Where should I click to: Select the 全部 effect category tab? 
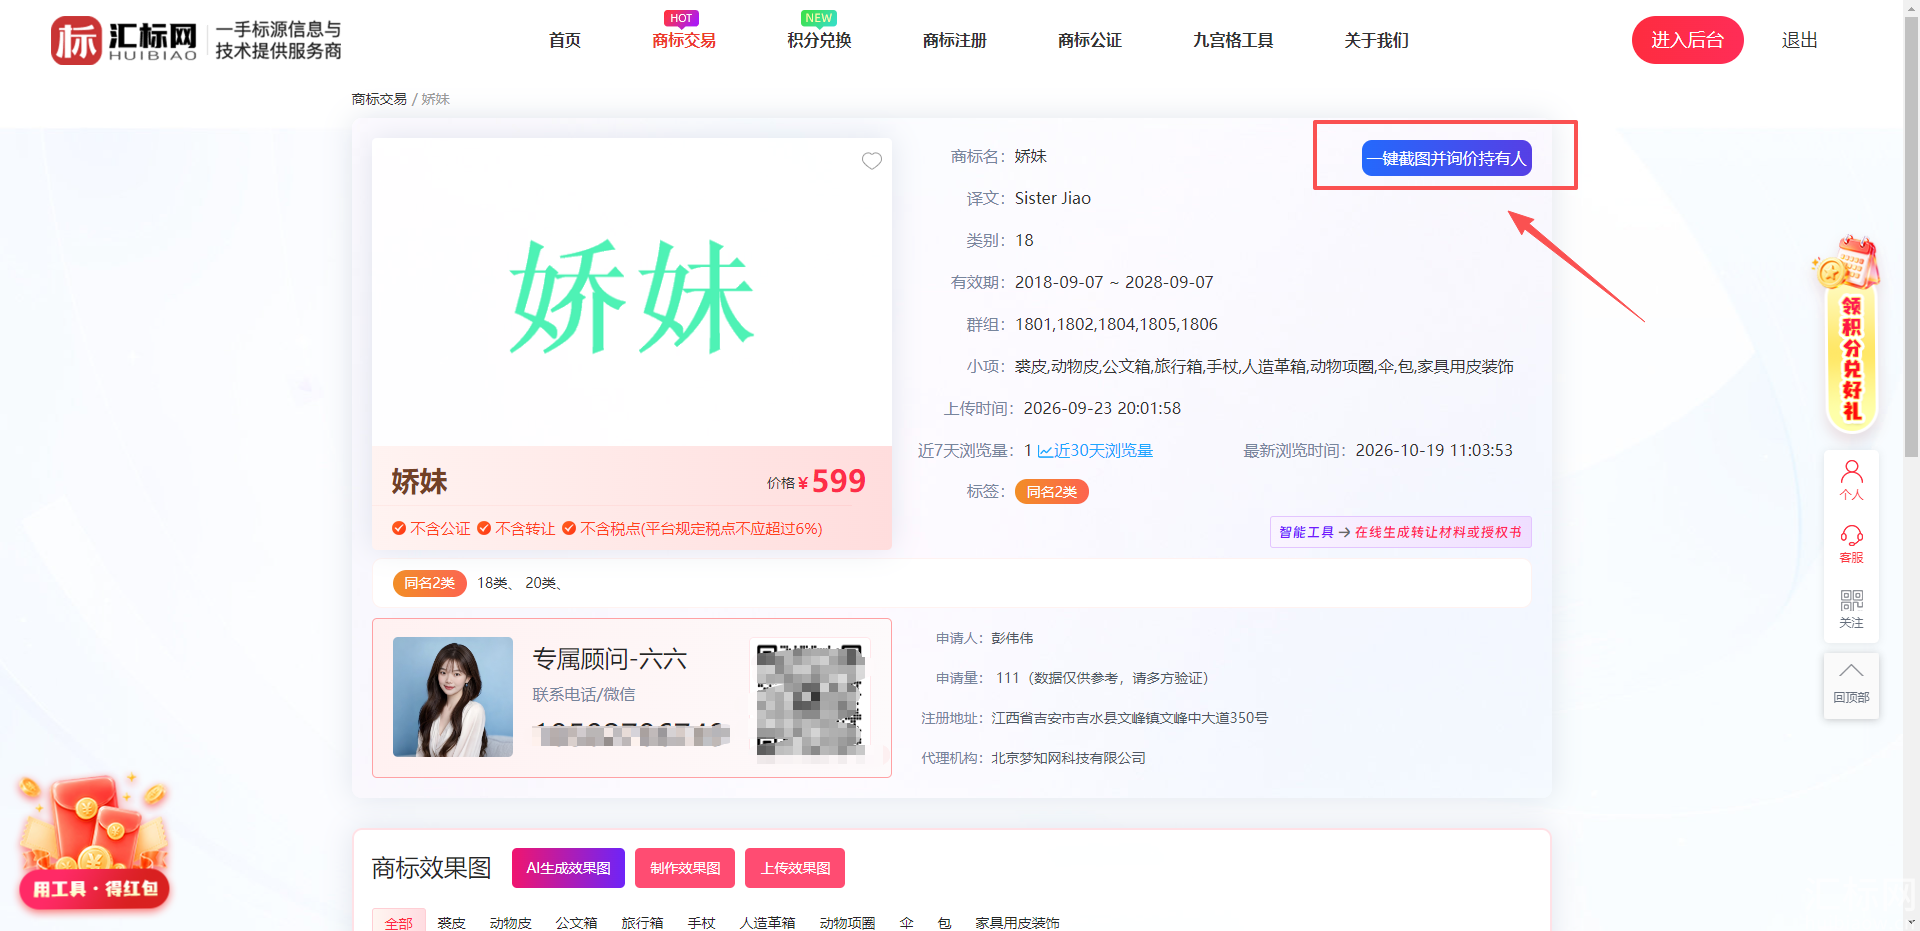point(399,921)
